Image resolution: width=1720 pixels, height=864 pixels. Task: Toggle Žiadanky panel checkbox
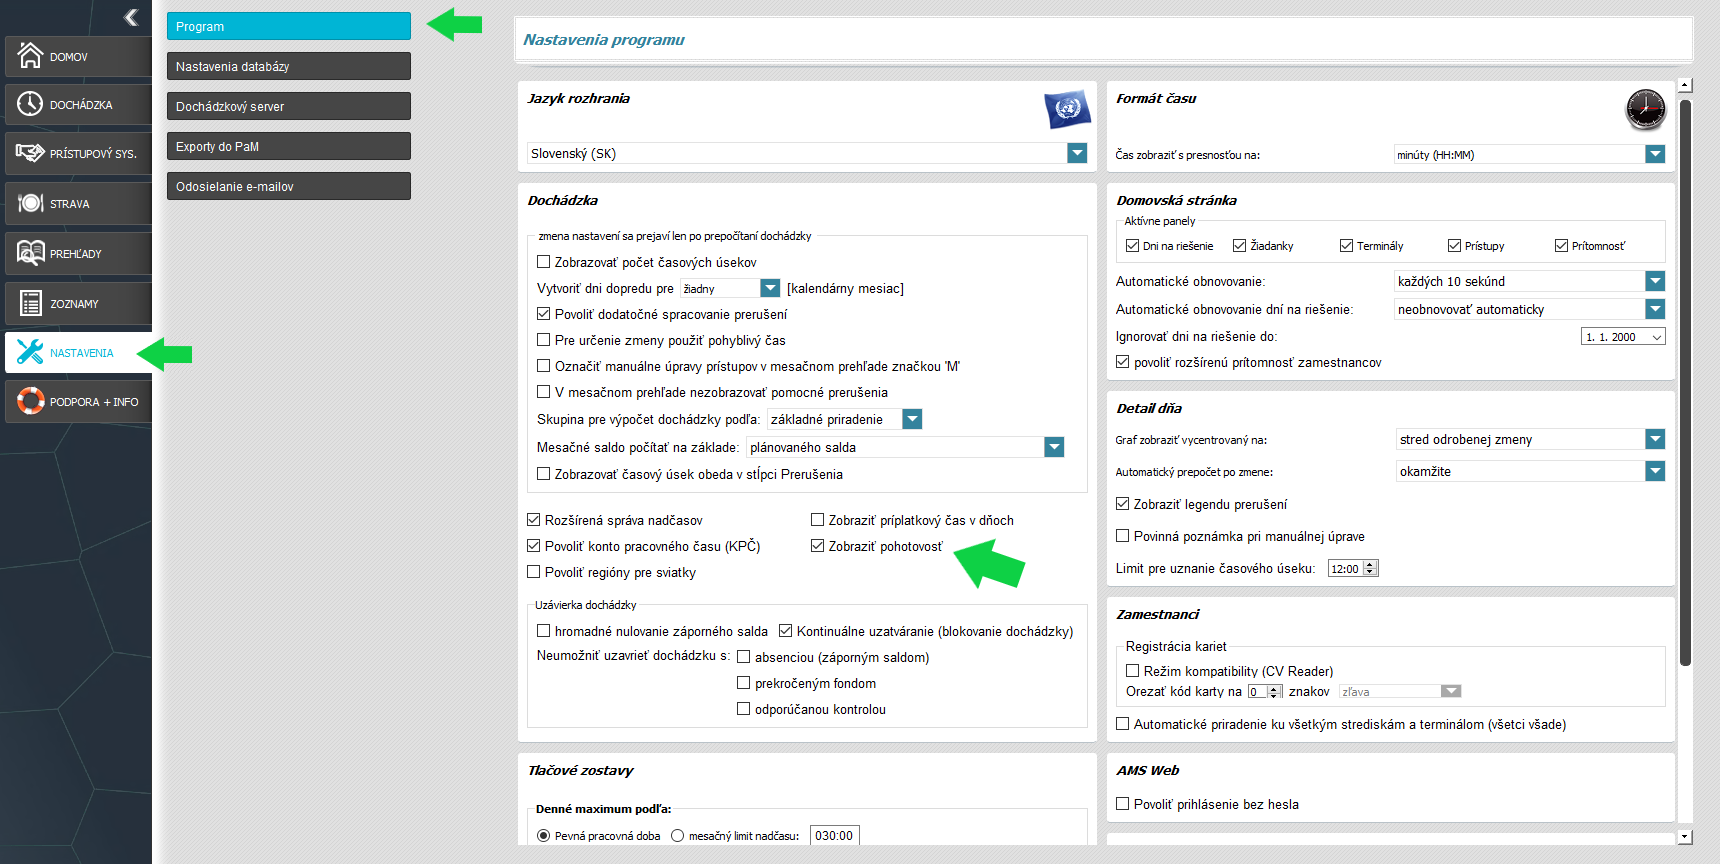coord(1240,245)
